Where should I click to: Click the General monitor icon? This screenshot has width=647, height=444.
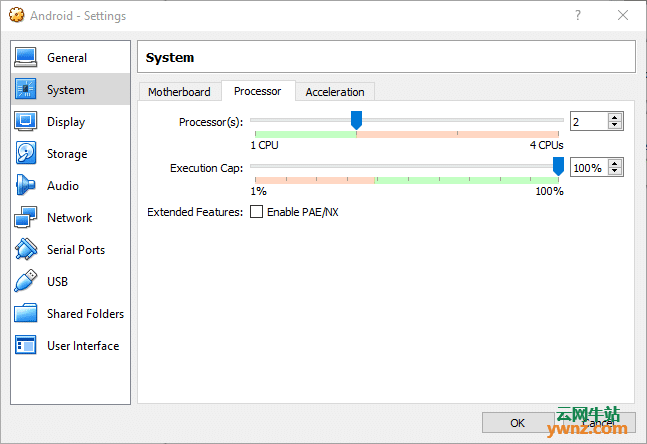(26, 57)
